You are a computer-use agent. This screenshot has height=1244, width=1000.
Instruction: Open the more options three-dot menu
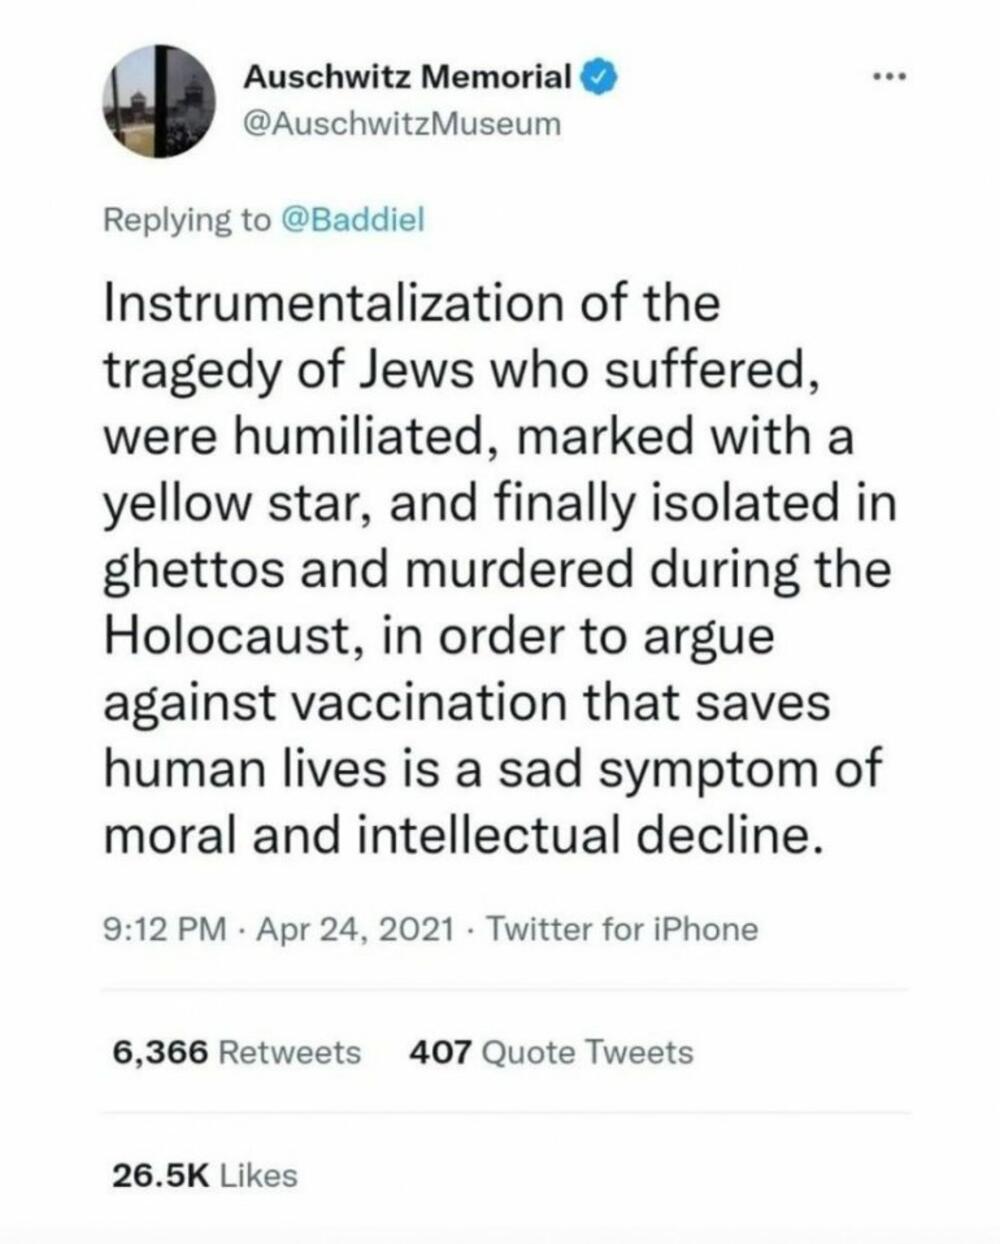tap(887, 76)
